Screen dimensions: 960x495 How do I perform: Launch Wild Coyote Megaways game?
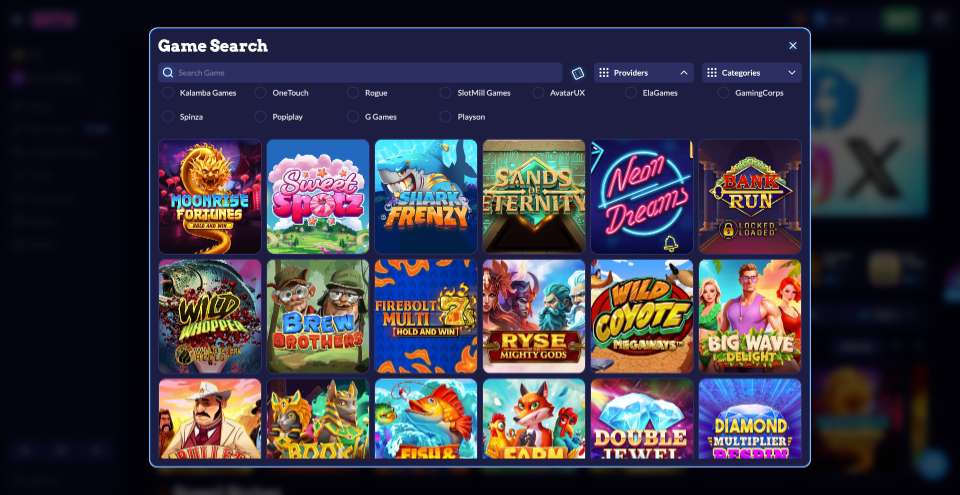point(642,316)
